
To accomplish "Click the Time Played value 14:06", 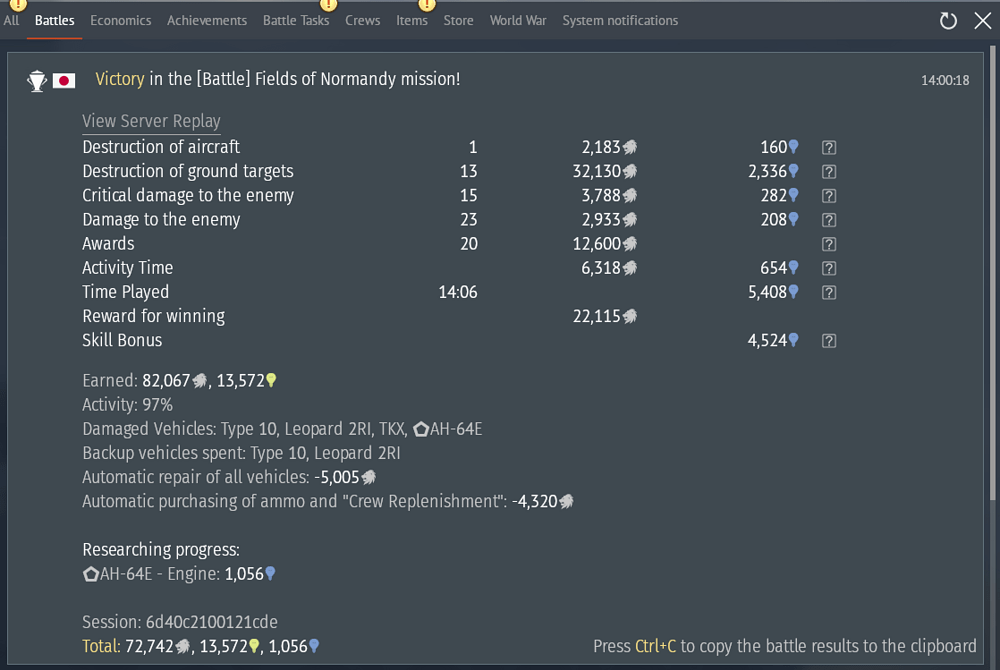I will (458, 292).
